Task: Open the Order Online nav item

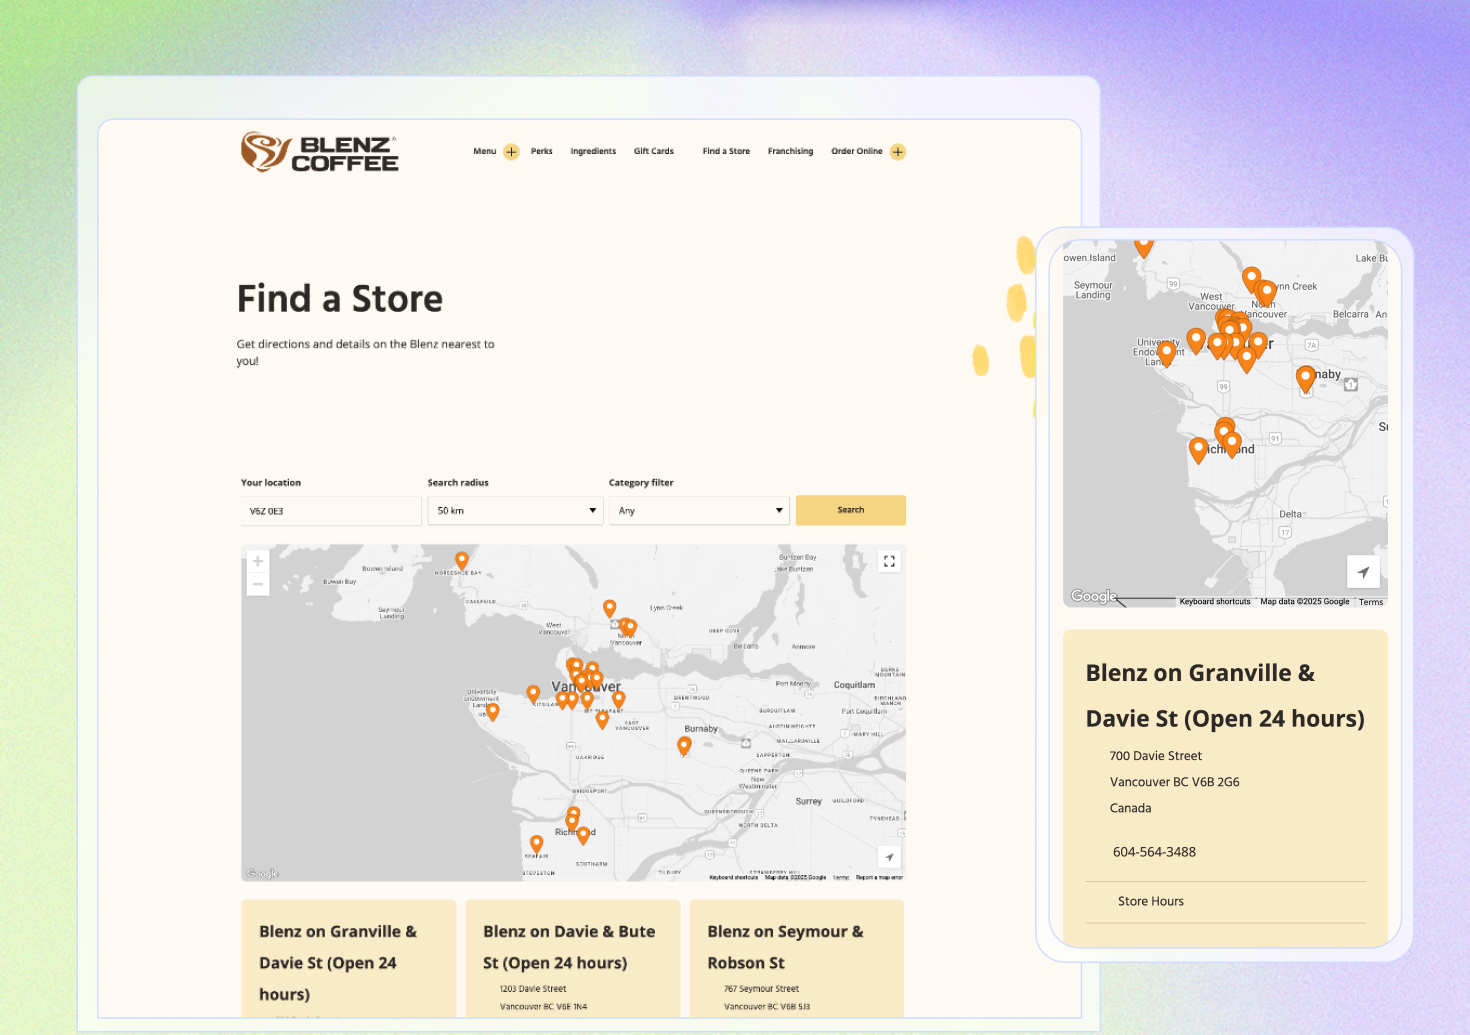Action: pyautogui.click(x=857, y=151)
